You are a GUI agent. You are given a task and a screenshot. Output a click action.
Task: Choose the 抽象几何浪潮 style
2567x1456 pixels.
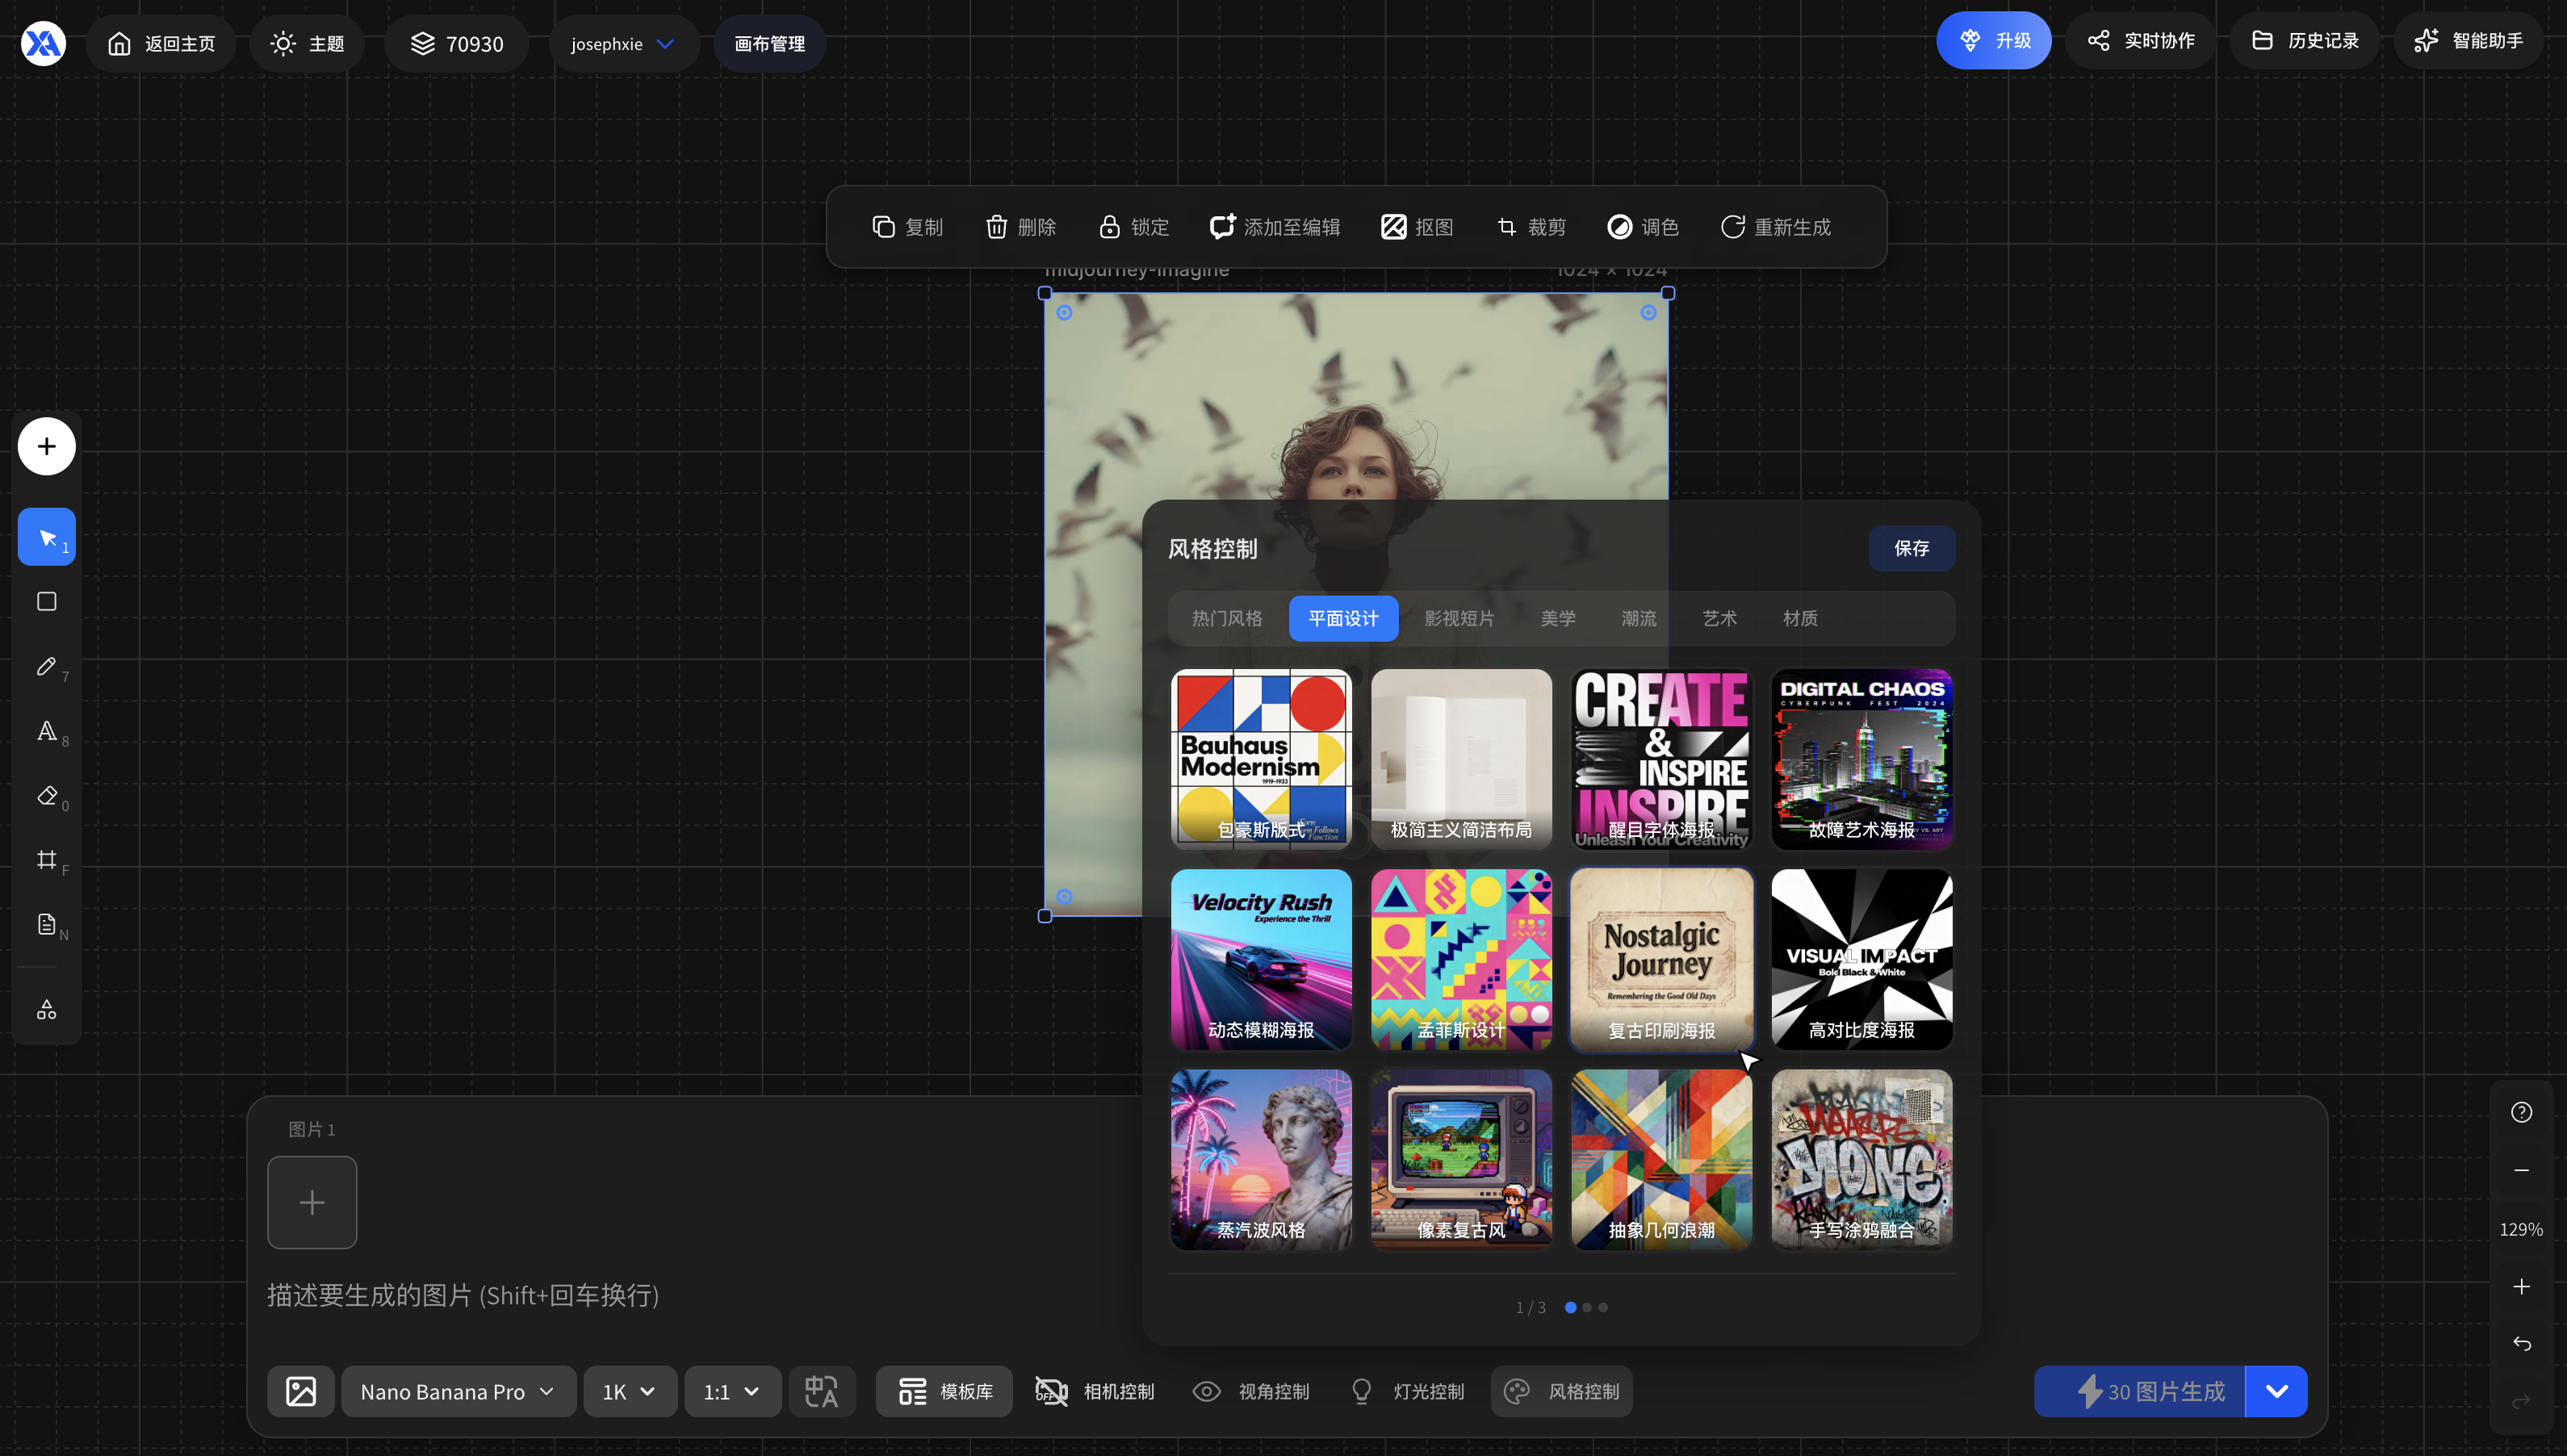pos(1661,1159)
